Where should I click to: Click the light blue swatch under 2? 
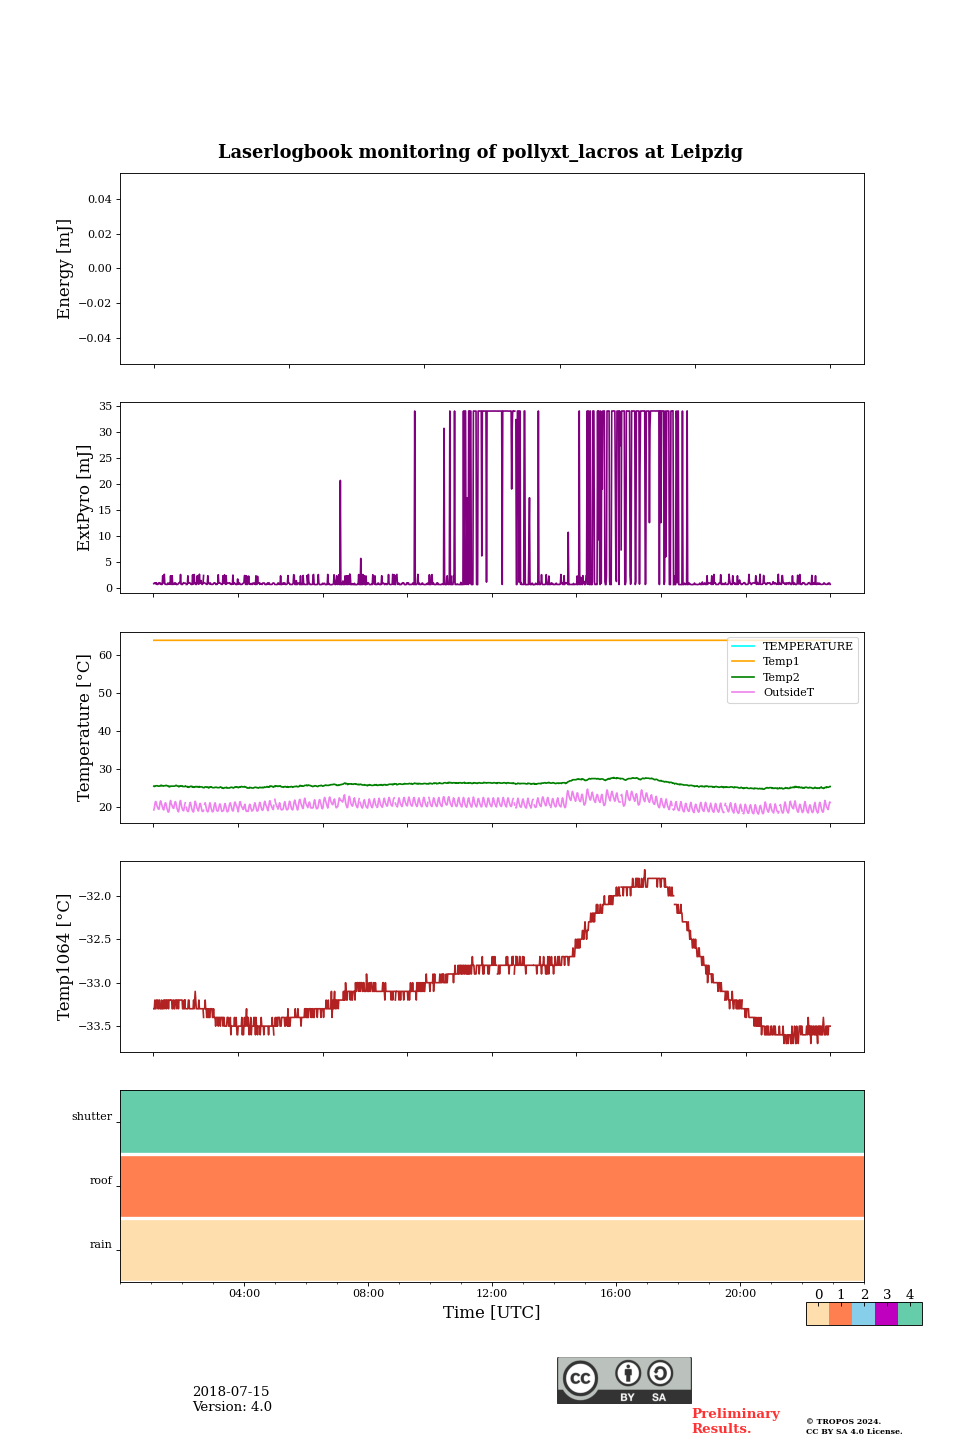coord(863,1314)
